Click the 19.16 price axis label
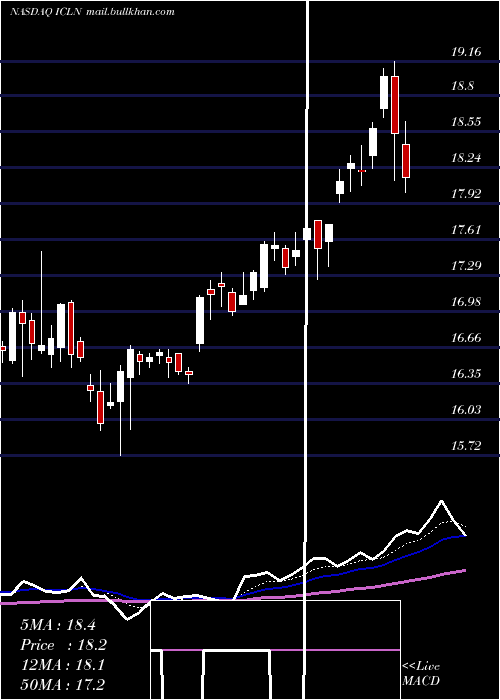The width and height of the screenshot is (500, 700). [466, 52]
